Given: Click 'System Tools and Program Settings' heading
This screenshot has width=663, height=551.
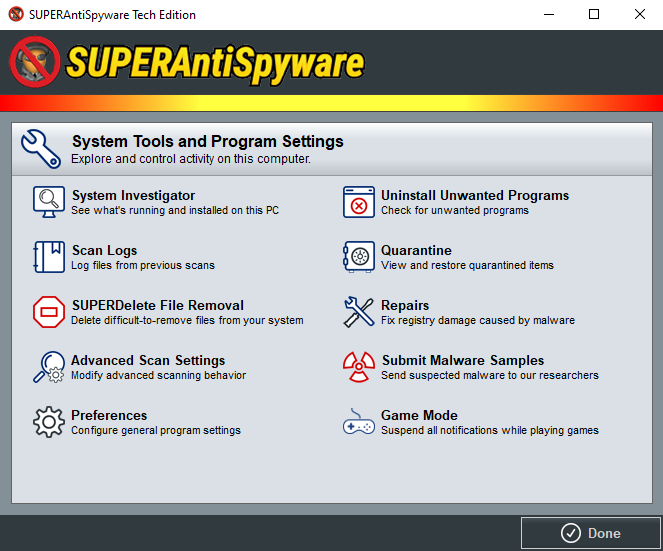Looking at the screenshot, I should pyautogui.click(x=208, y=141).
